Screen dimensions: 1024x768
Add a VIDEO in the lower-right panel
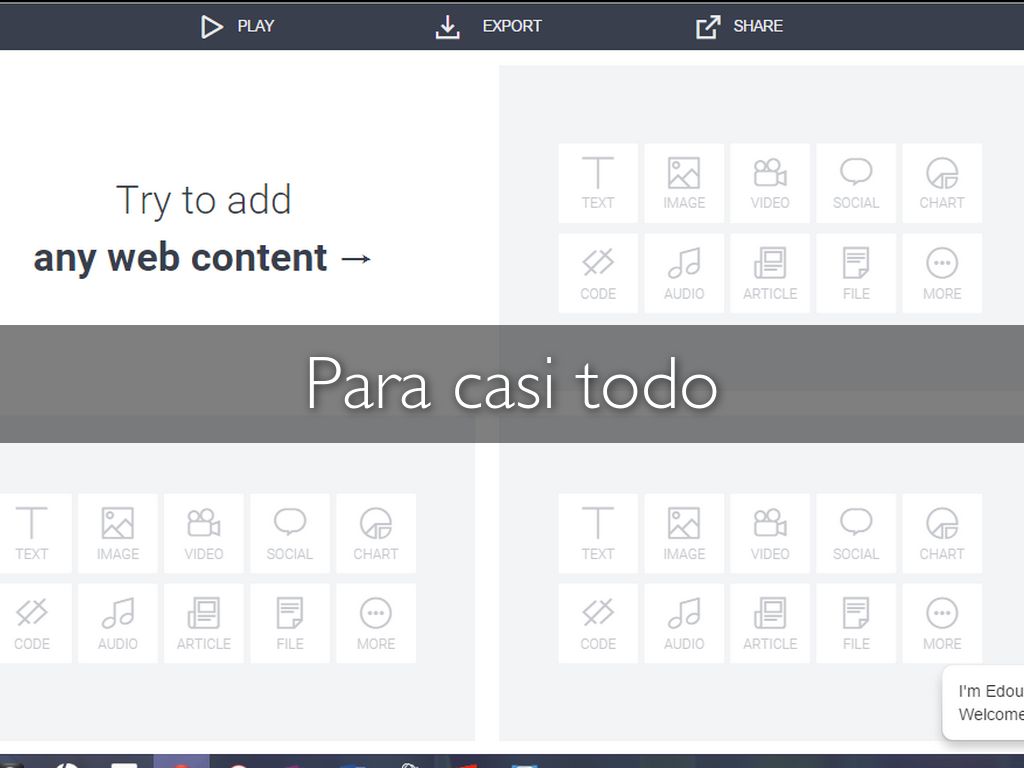pos(770,533)
